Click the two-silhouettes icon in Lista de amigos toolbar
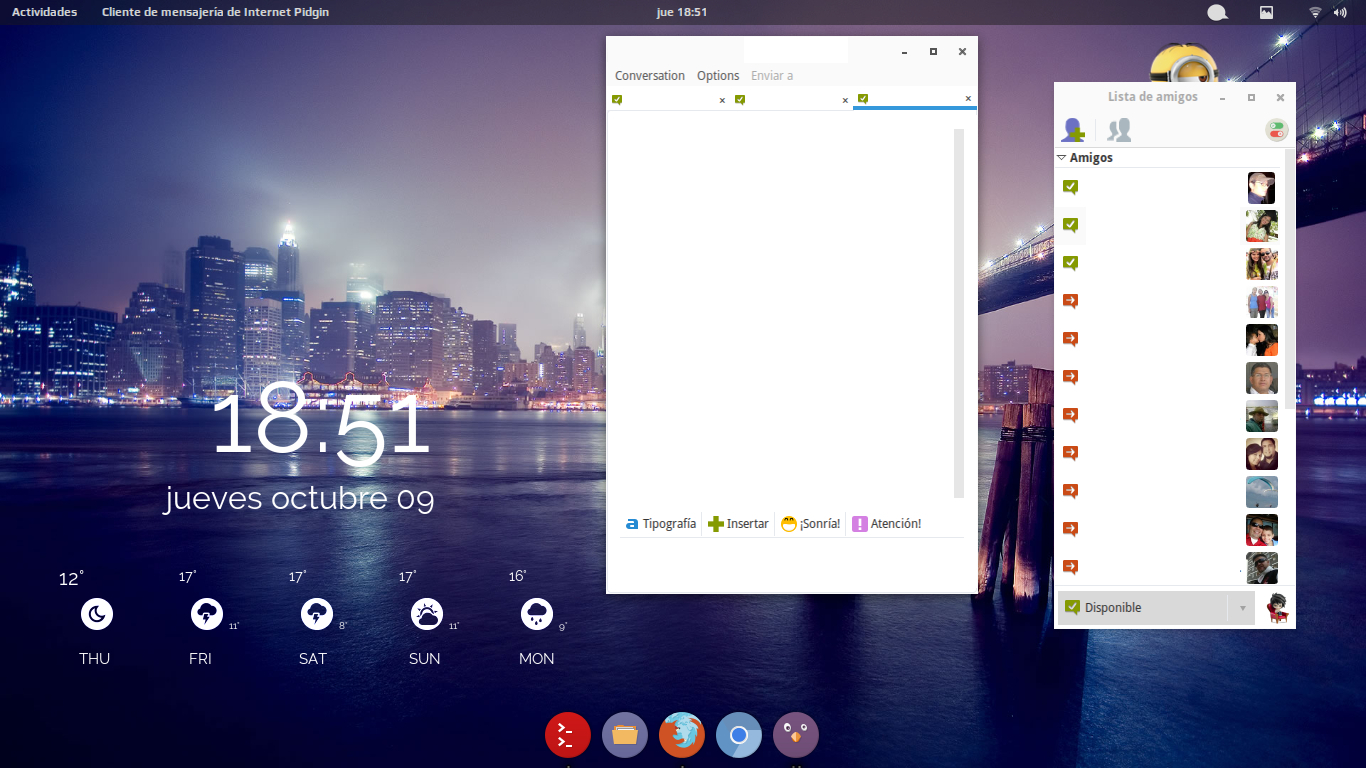Screen dimensions: 1366x768 click(1119, 130)
